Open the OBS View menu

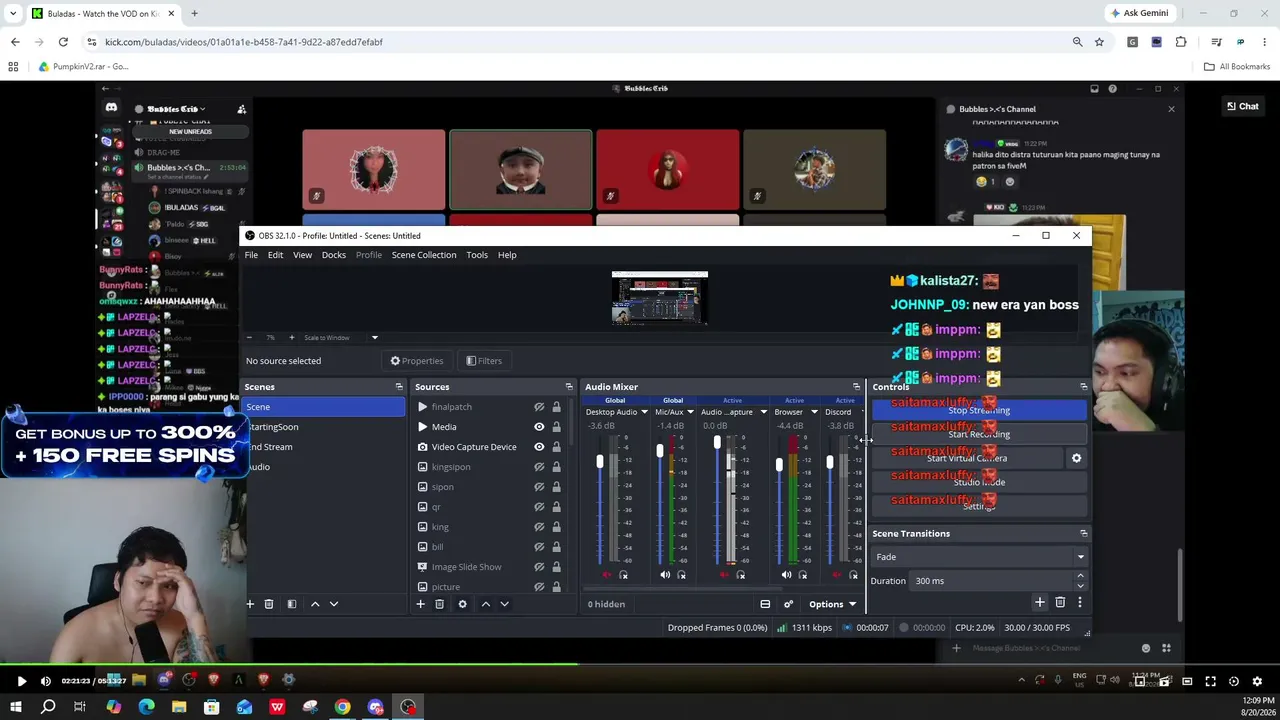(x=302, y=255)
